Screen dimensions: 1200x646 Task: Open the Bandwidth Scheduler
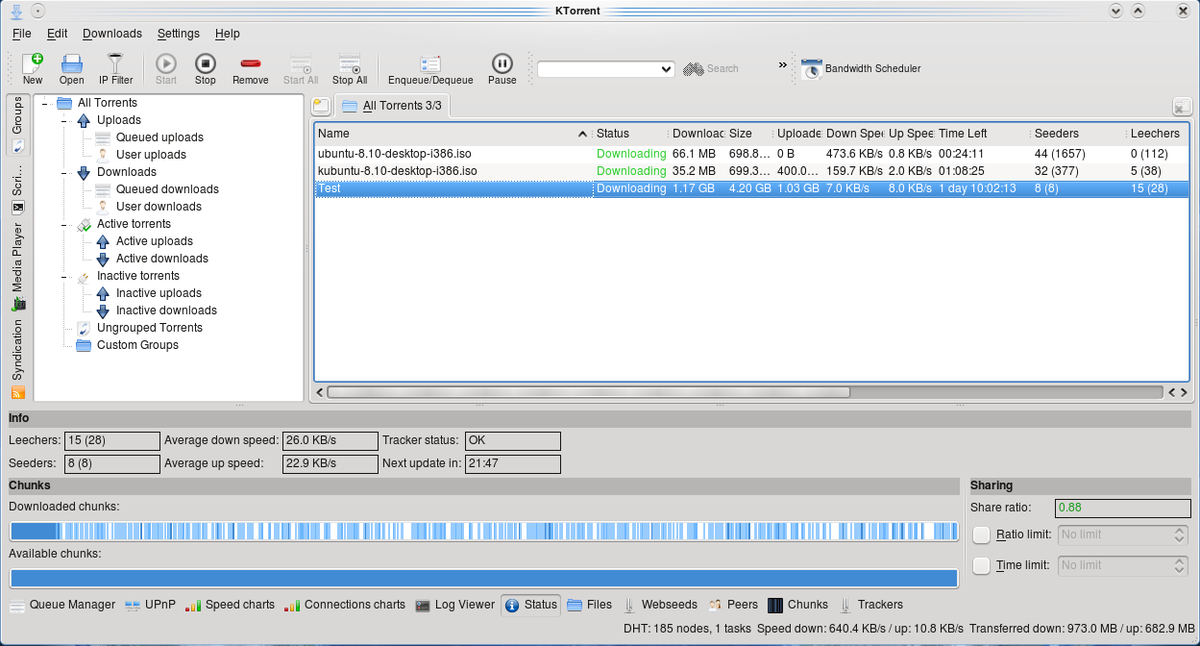click(861, 69)
